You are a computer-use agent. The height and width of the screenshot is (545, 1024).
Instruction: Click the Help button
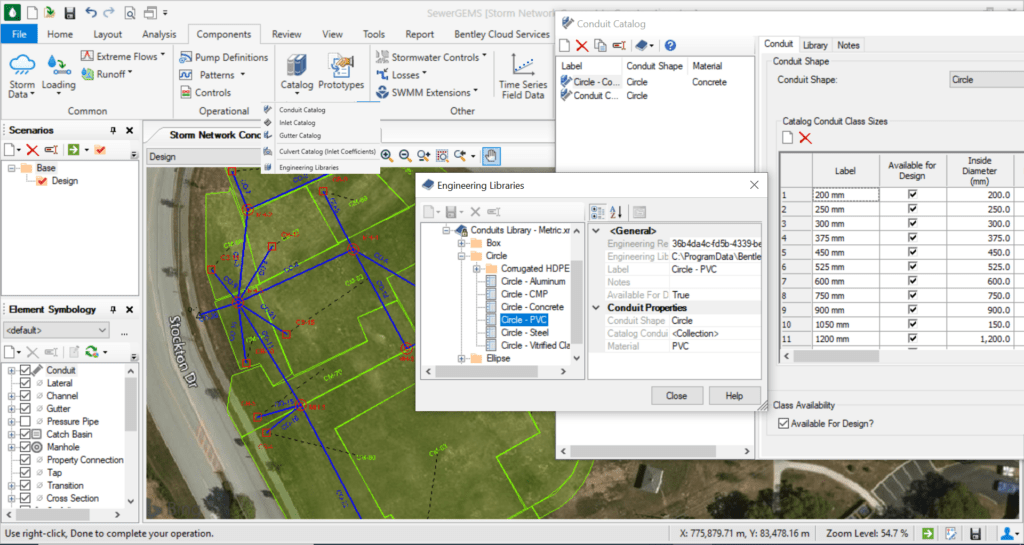click(734, 396)
